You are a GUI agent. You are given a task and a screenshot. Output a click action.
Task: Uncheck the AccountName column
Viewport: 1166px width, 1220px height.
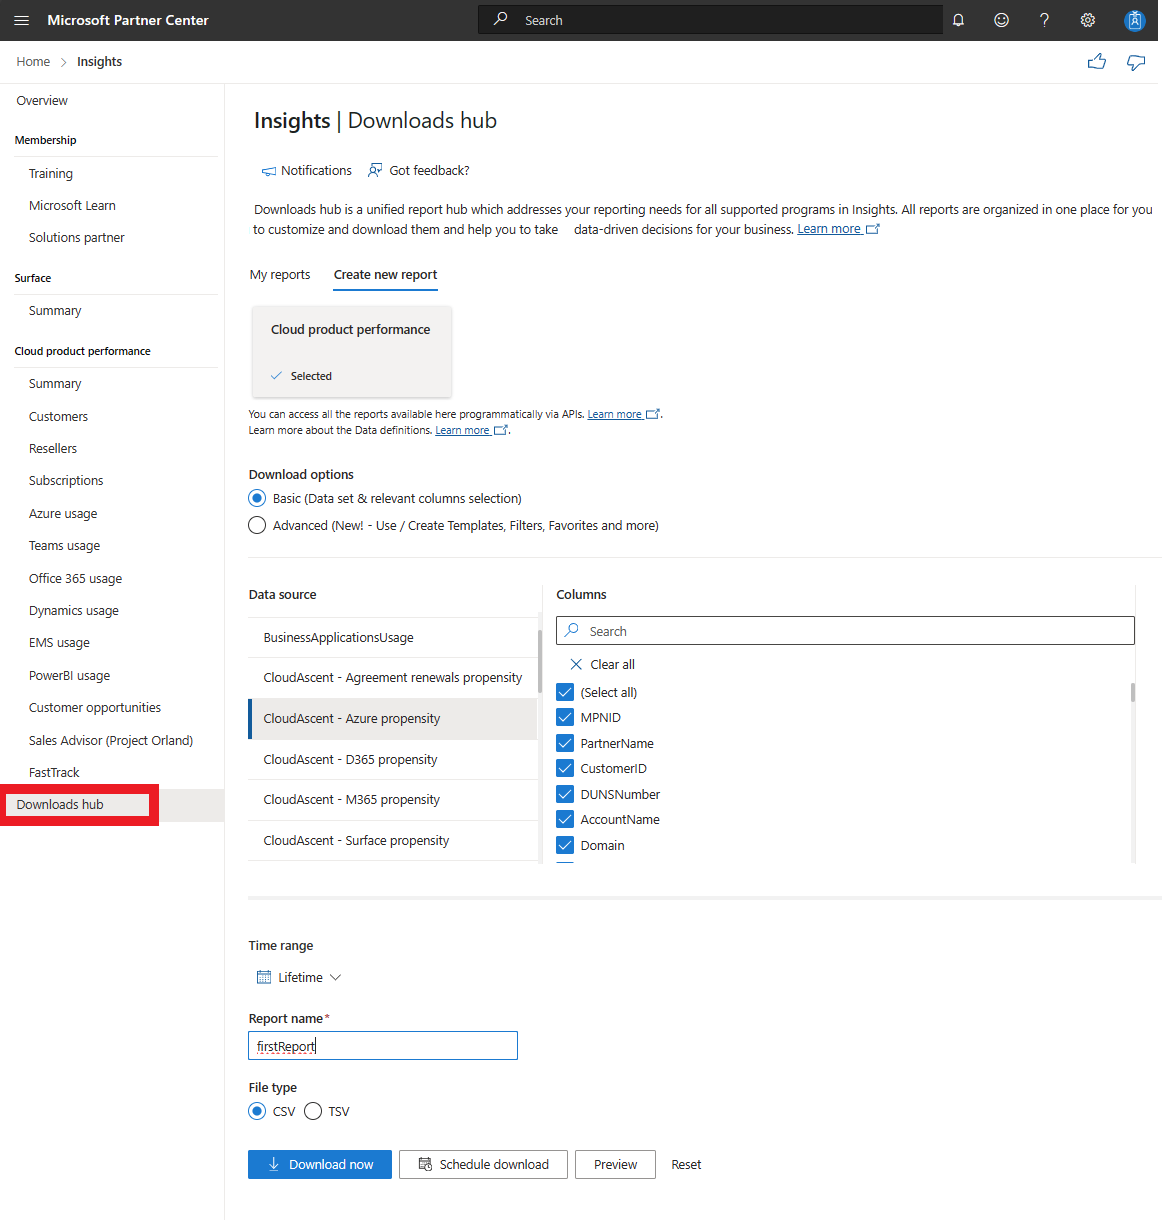click(x=565, y=819)
